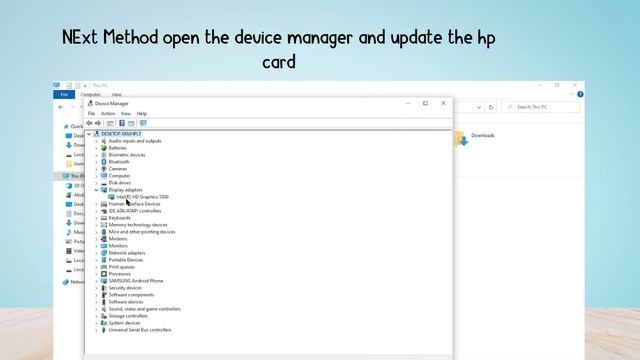
Task: Select the "System devices" row
Action: (x=124, y=323)
